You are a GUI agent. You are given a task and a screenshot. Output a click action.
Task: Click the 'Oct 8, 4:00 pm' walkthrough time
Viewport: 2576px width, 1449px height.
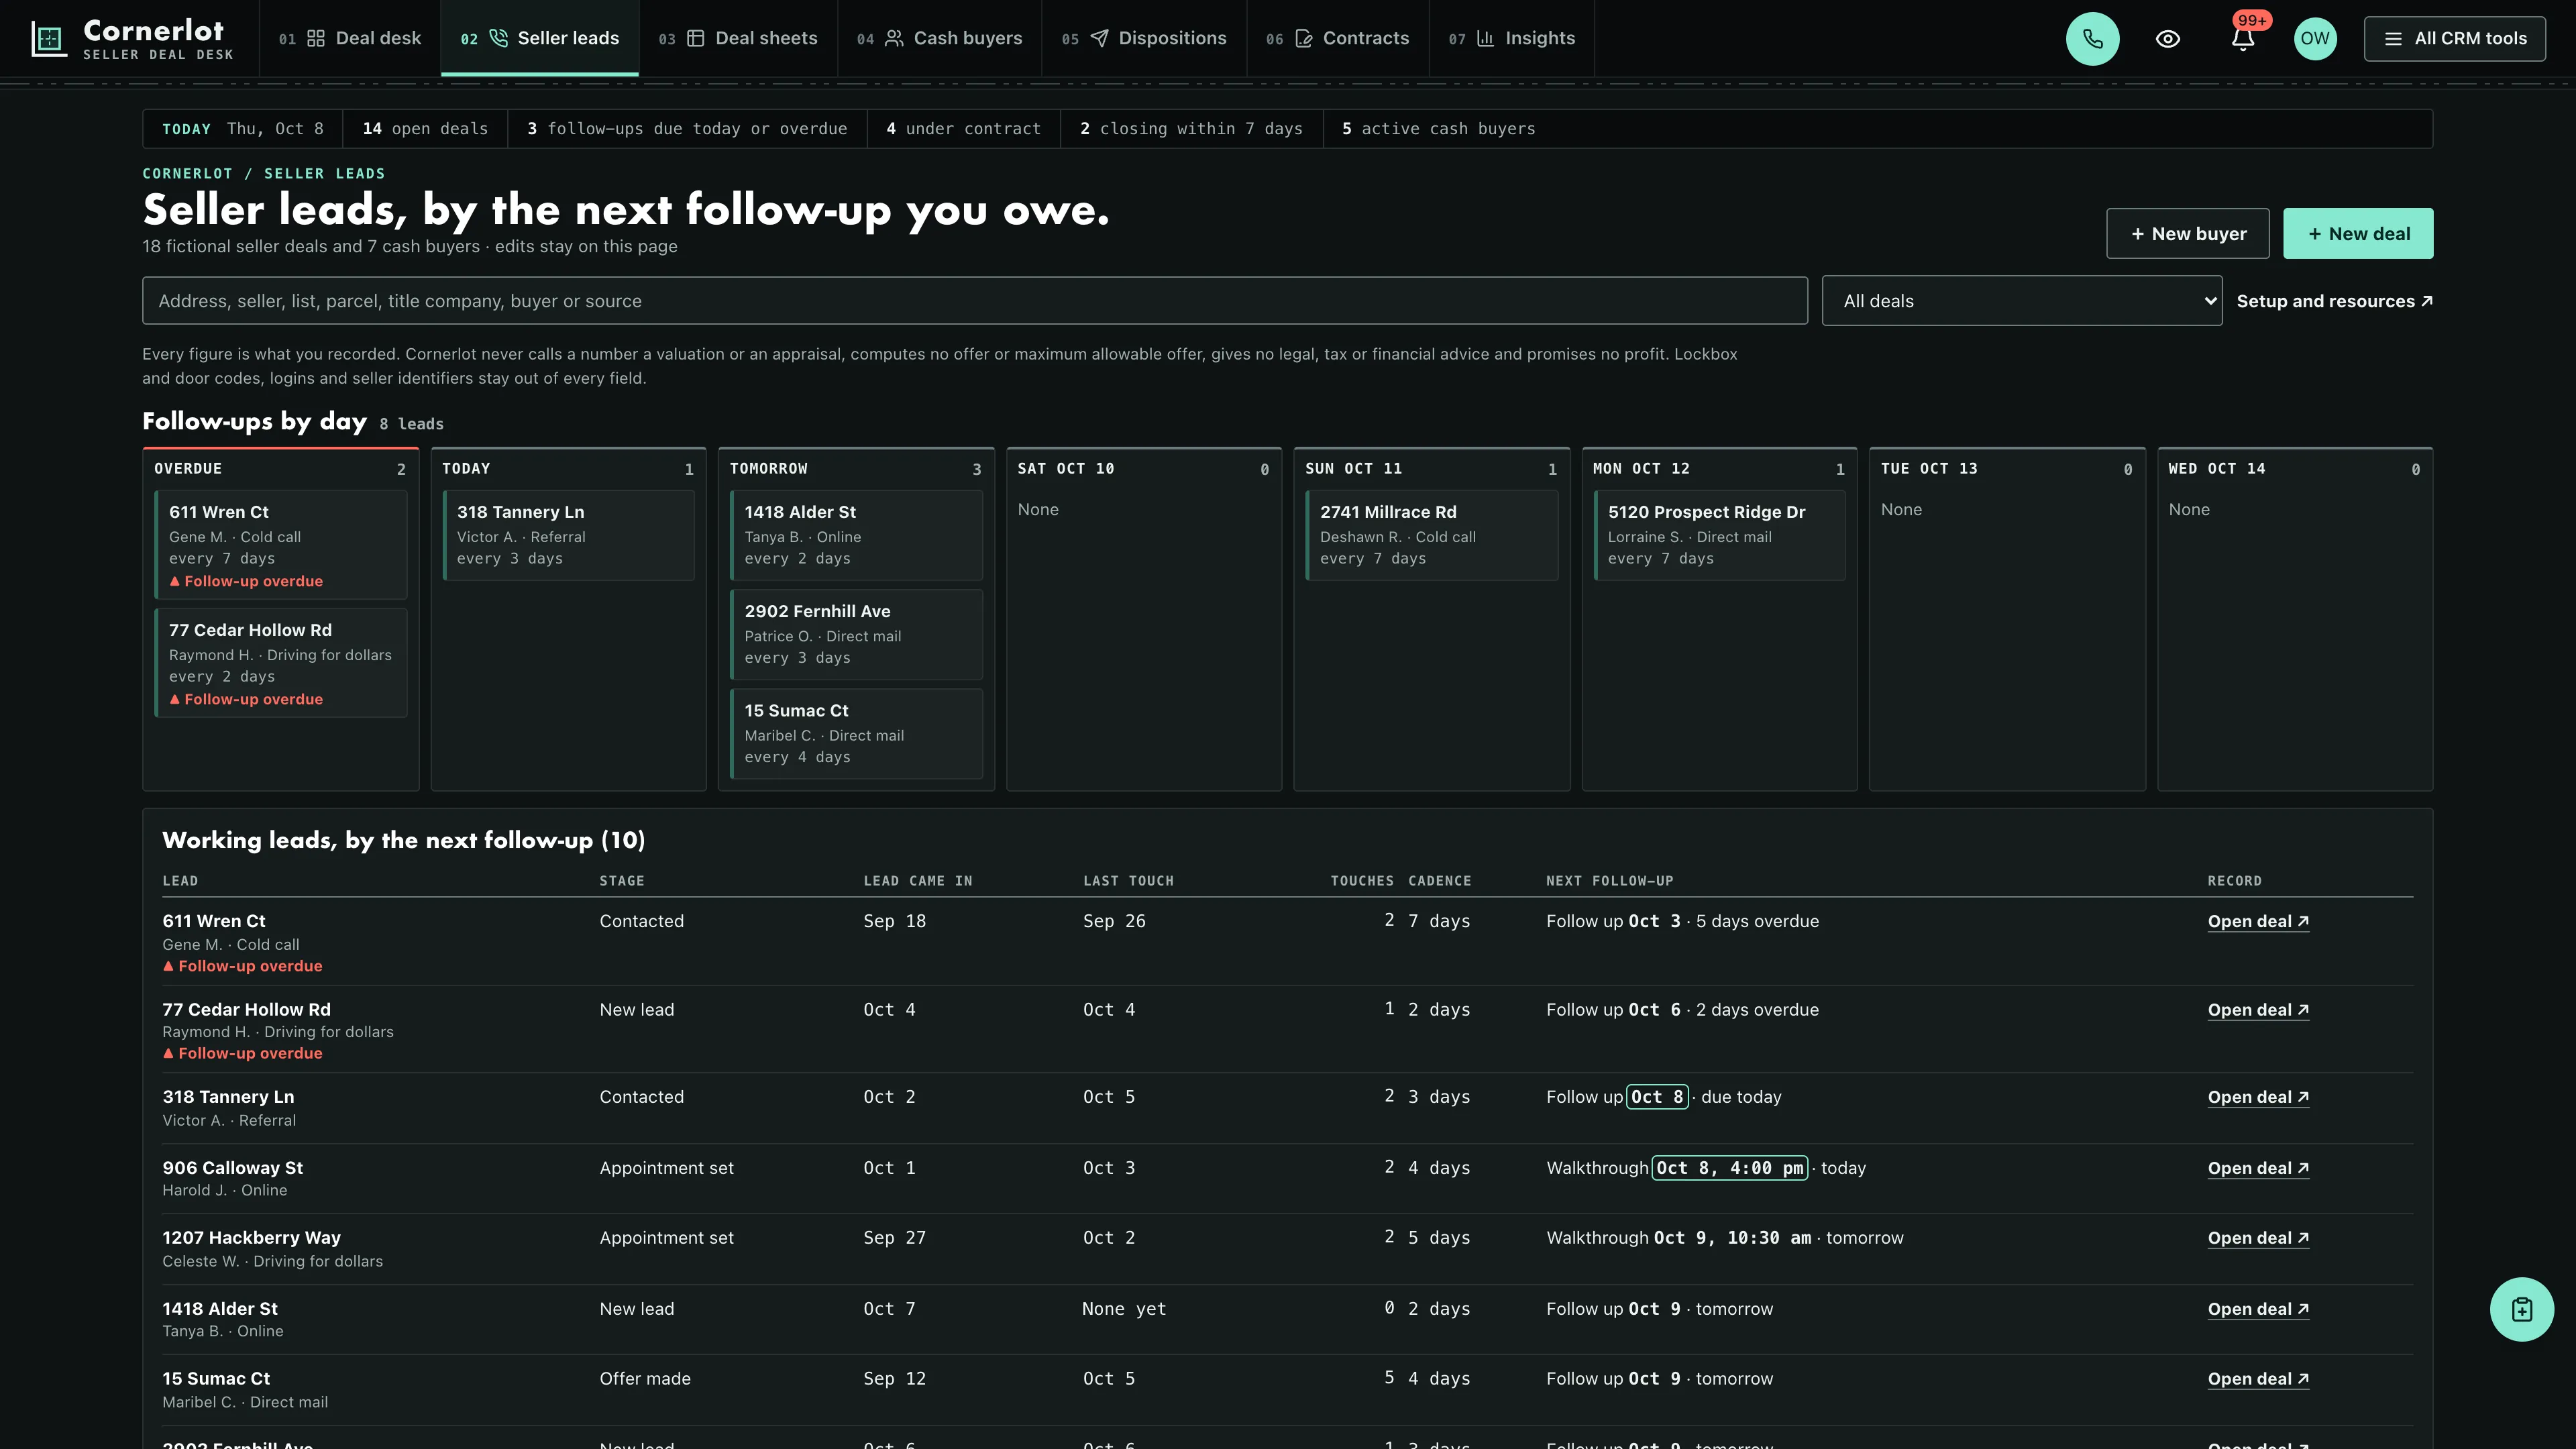tap(1730, 1168)
